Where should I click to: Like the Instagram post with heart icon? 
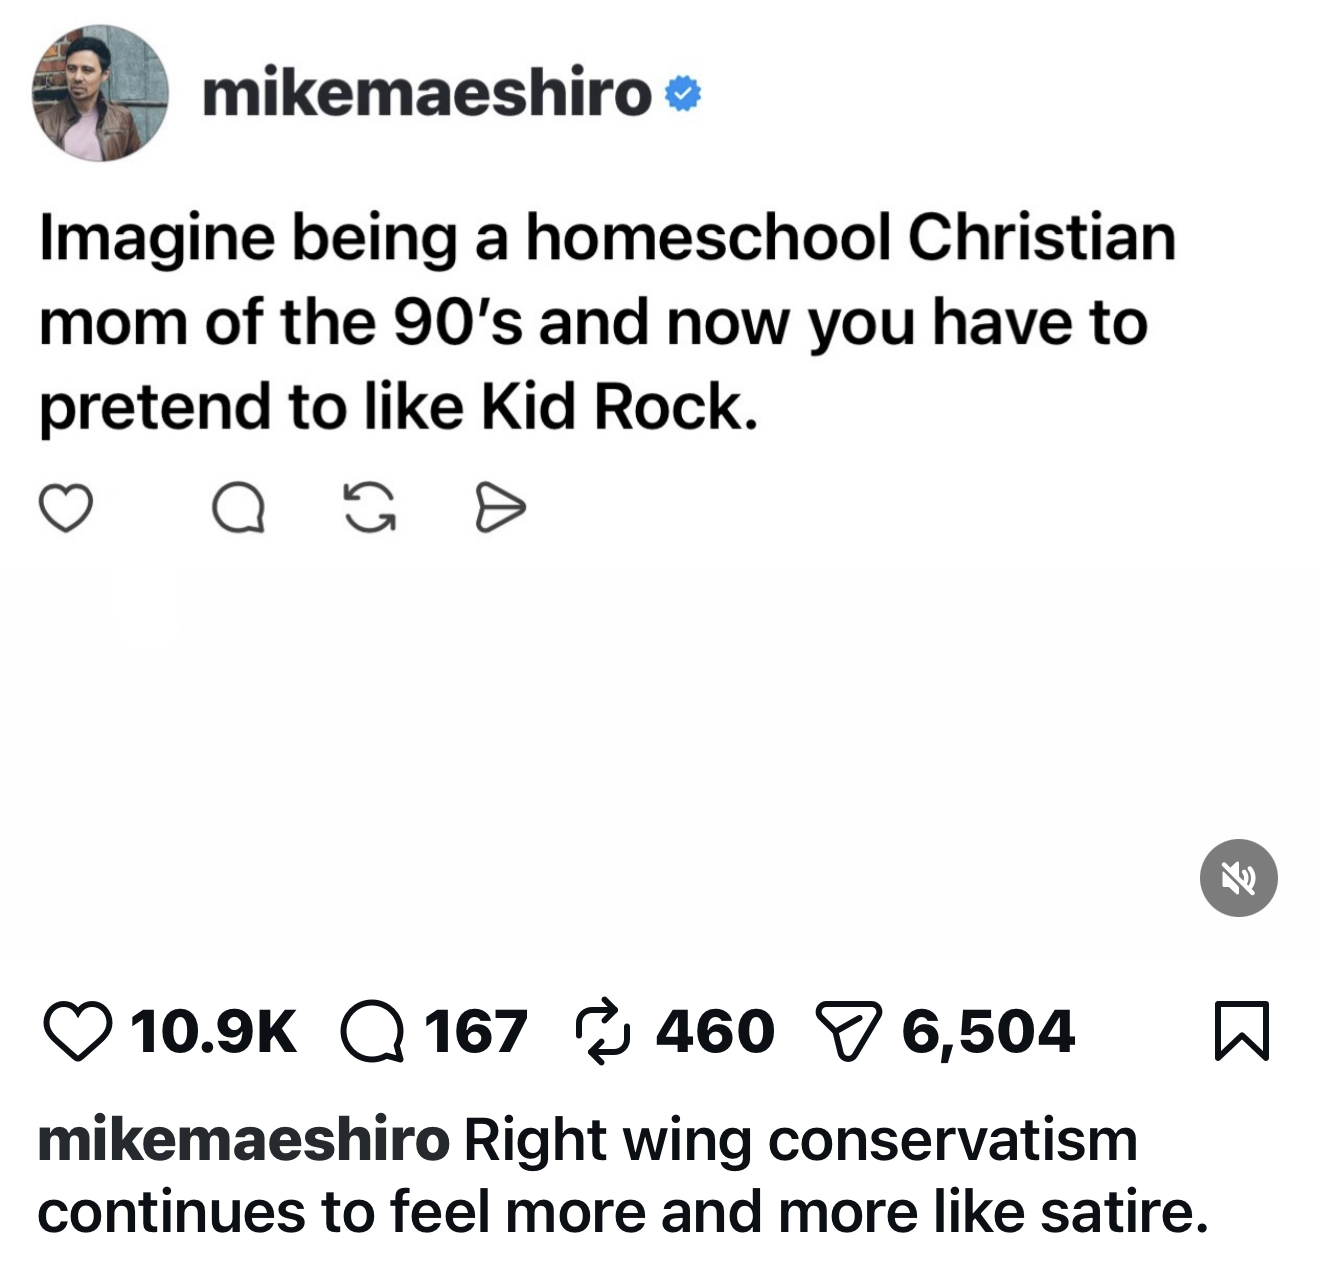click(x=78, y=1032)
